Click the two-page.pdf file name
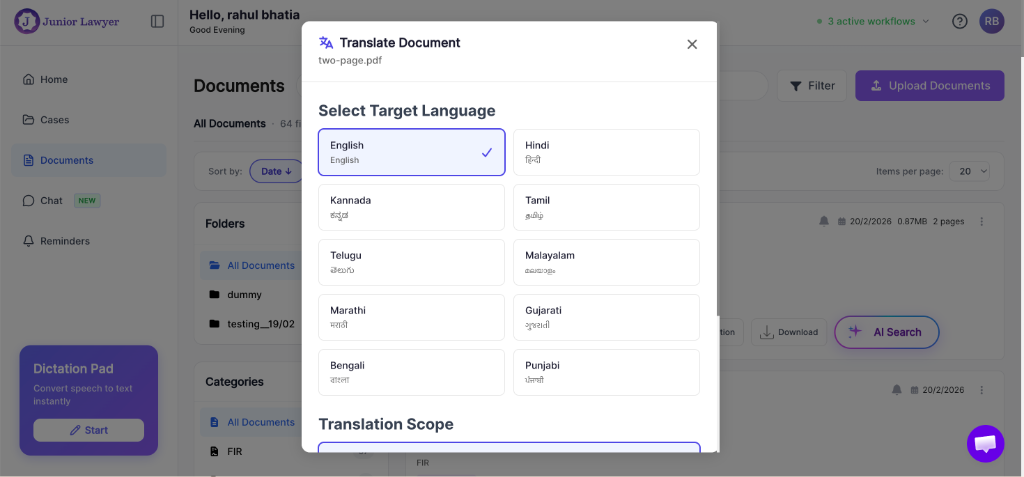Image resolution: width=1024 pixels, height=477 pixels. [350, 61]
